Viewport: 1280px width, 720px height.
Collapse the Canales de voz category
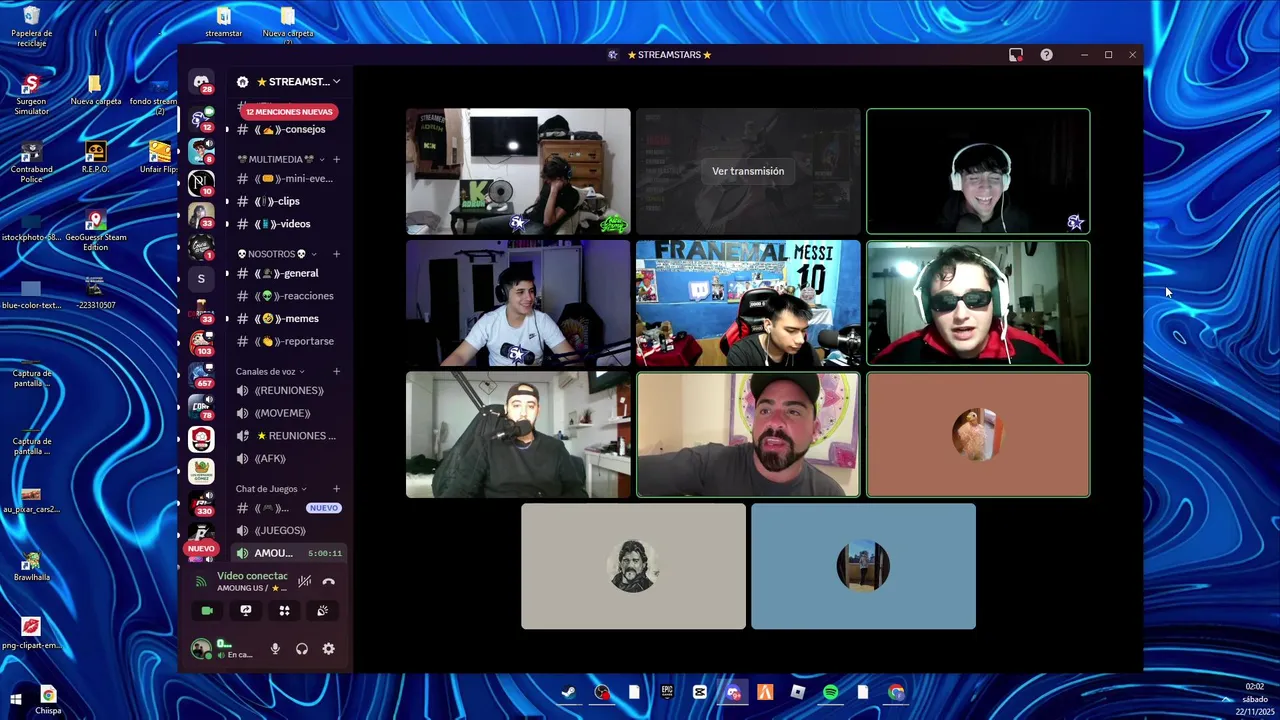coord(270,371)
